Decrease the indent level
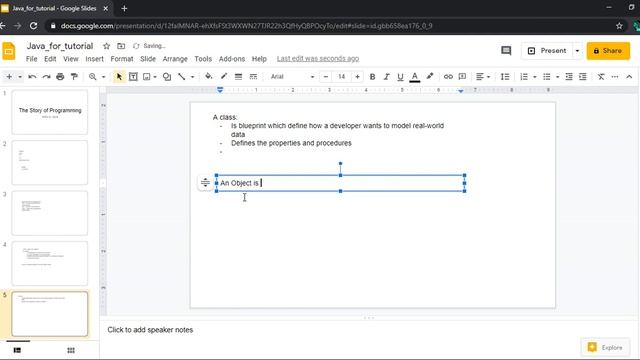 click(x=569, y=76)
